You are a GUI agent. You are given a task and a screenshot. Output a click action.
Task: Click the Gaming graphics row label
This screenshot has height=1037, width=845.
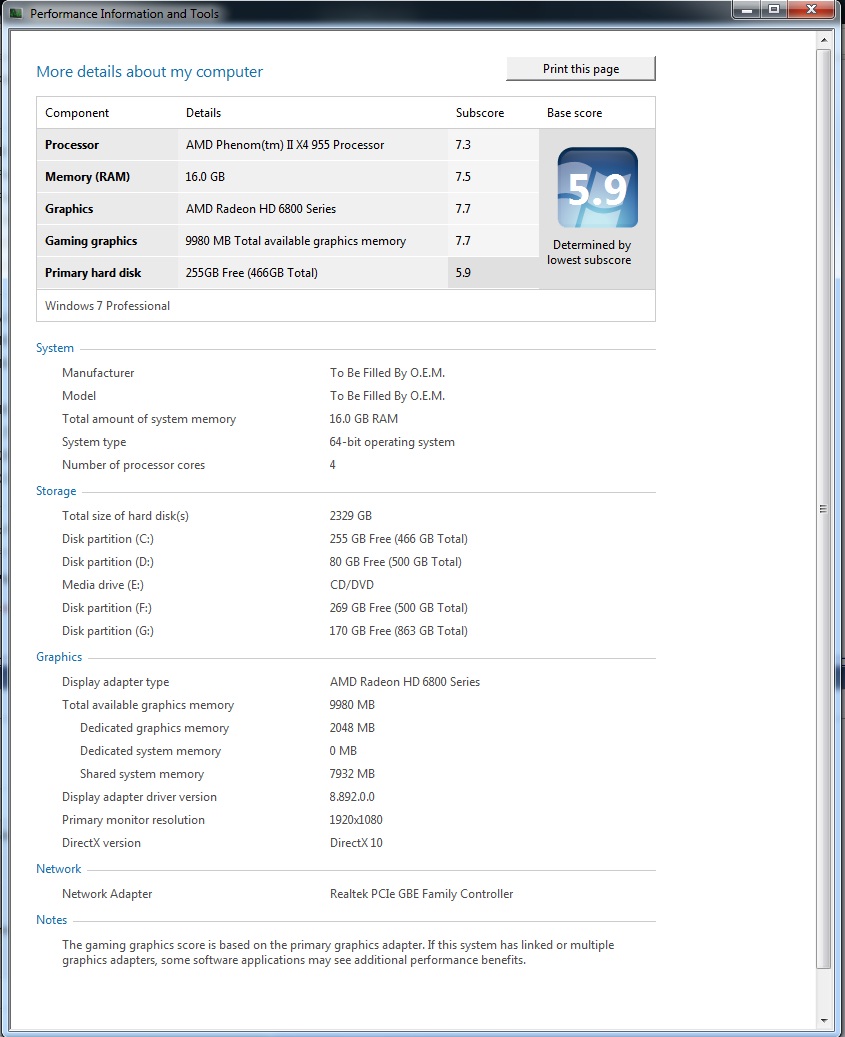pos(91,241)
